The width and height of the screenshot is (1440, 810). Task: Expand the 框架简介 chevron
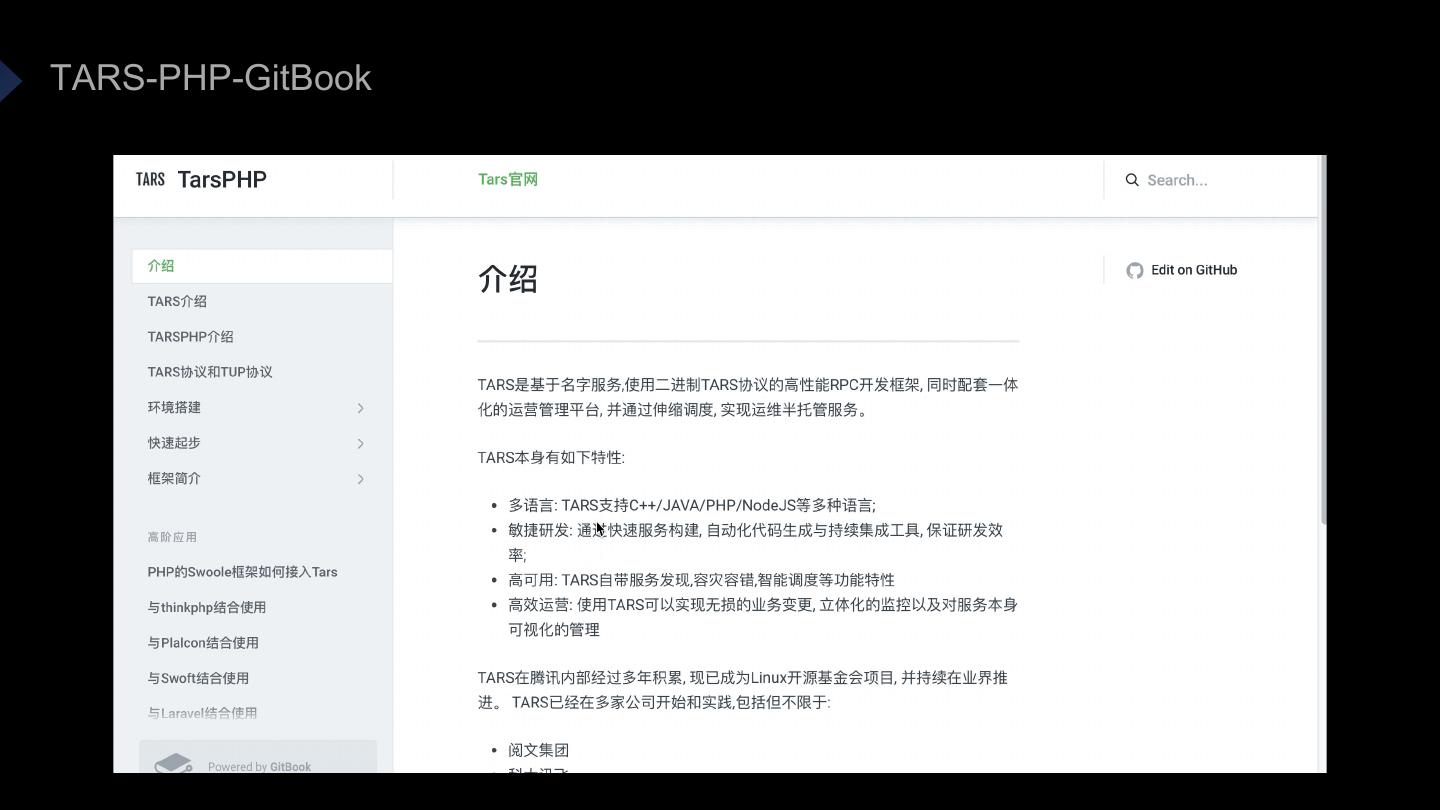point(361,479)
